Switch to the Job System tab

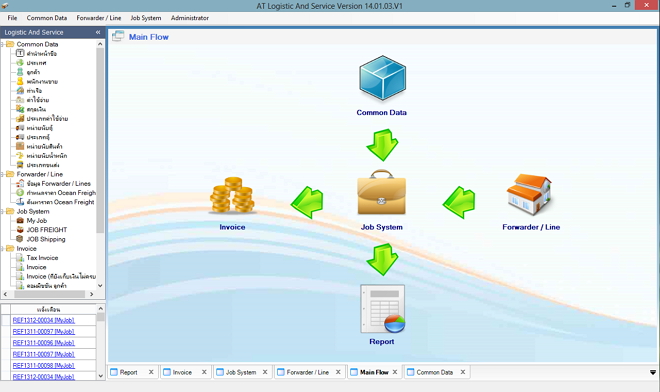pos(241,372)
